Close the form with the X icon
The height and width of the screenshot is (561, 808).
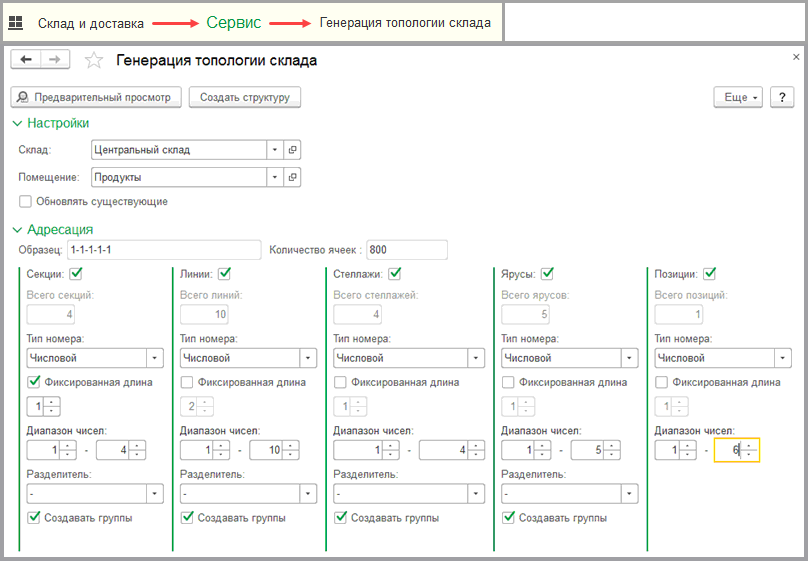pyautogui.click(x=796, y=56)
